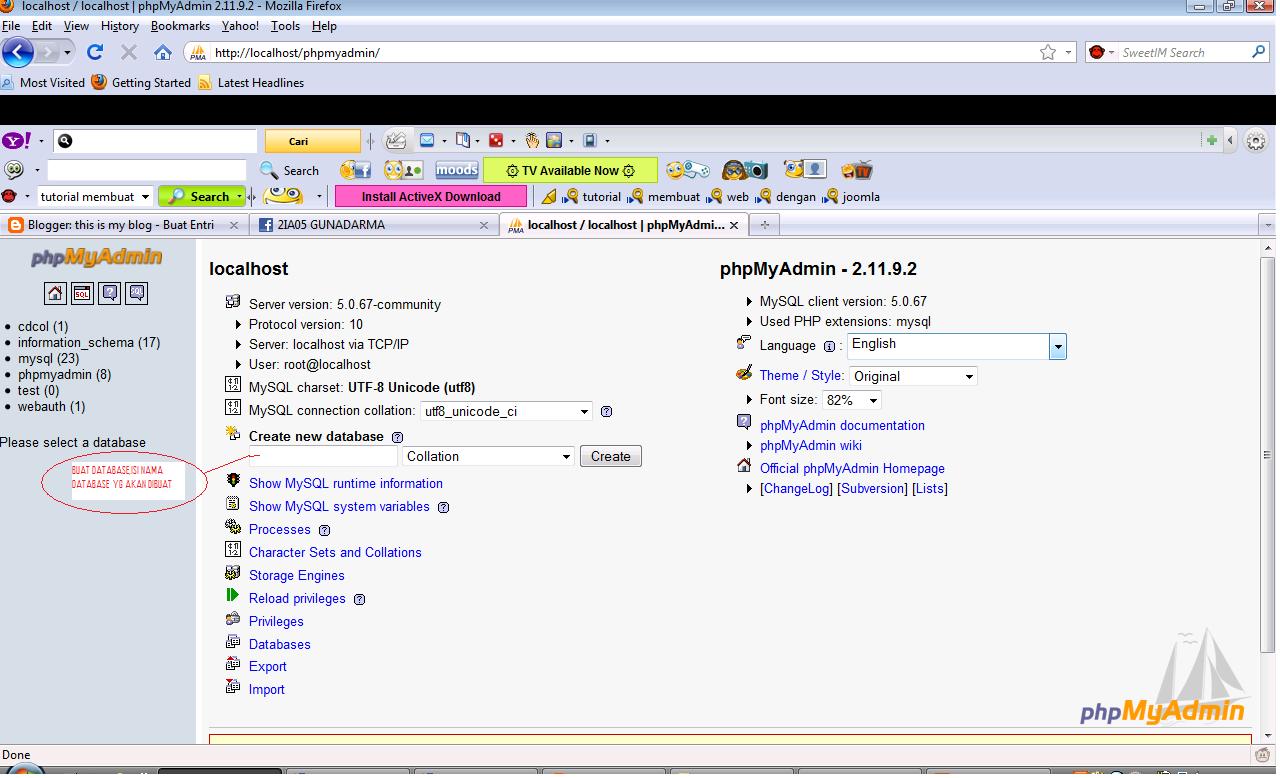1280x778 pixels.
Task: Open the Tools menu
Action: [285, 26]
